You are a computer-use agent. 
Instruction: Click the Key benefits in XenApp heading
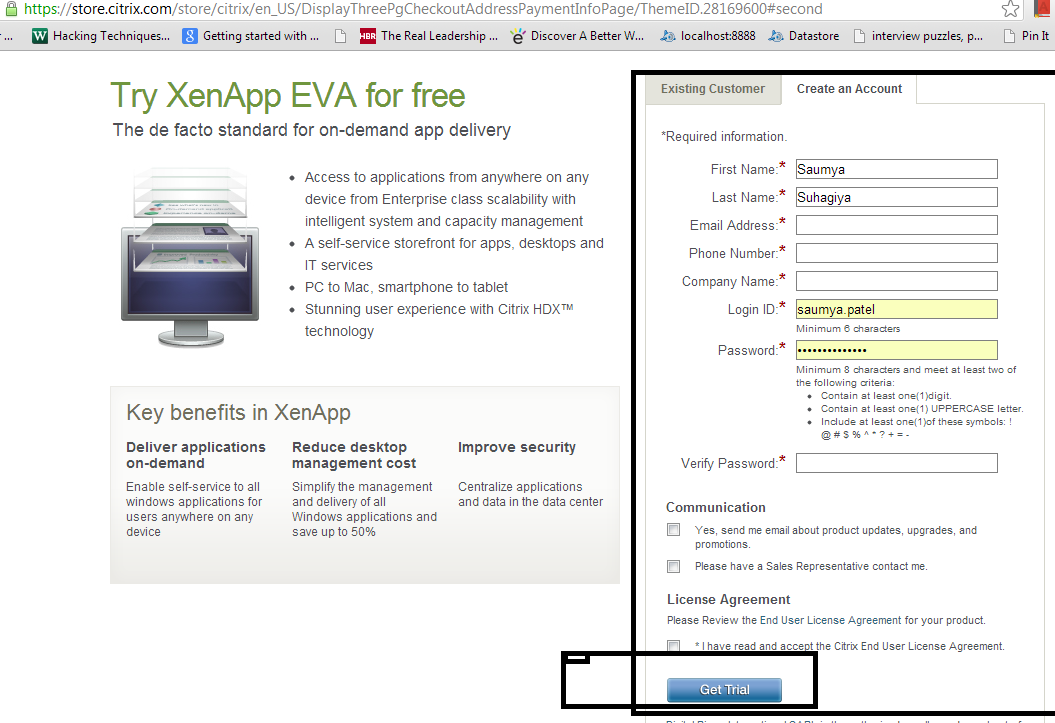click(x=238, y=412)
